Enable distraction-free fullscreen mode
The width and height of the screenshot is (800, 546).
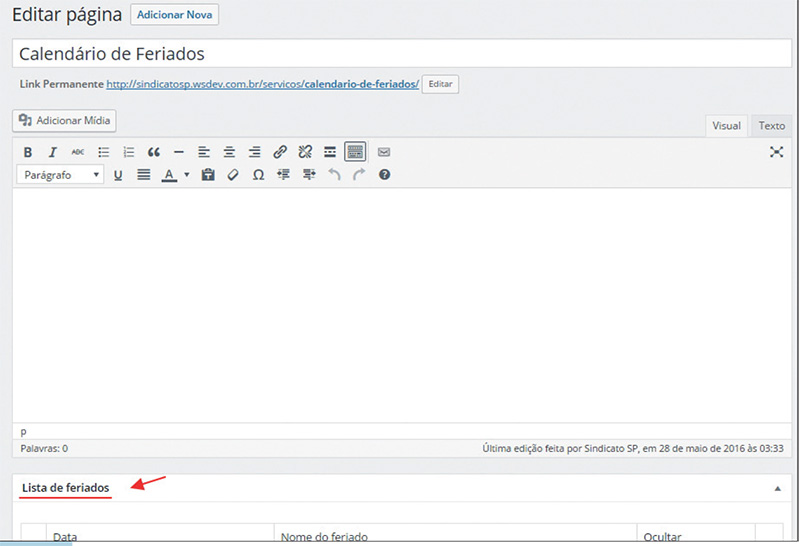(x=776, y=152)
